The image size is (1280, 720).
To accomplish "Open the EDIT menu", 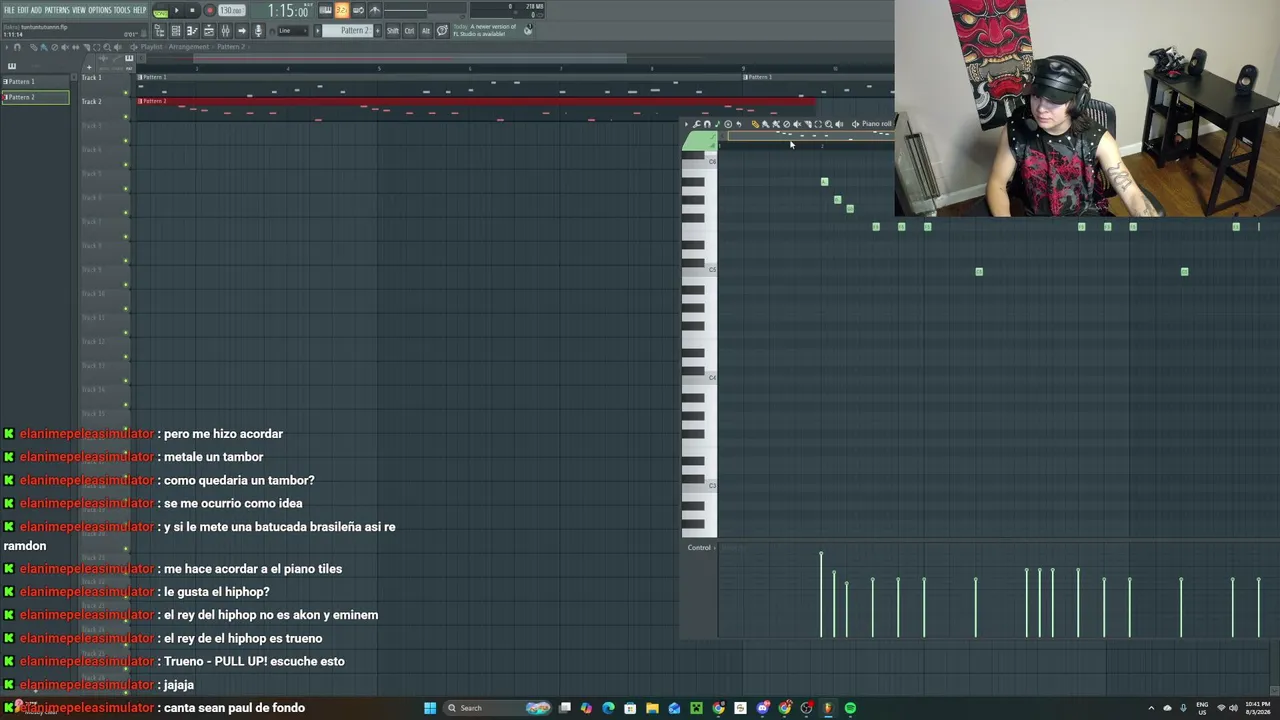I will tap(23, 10).
